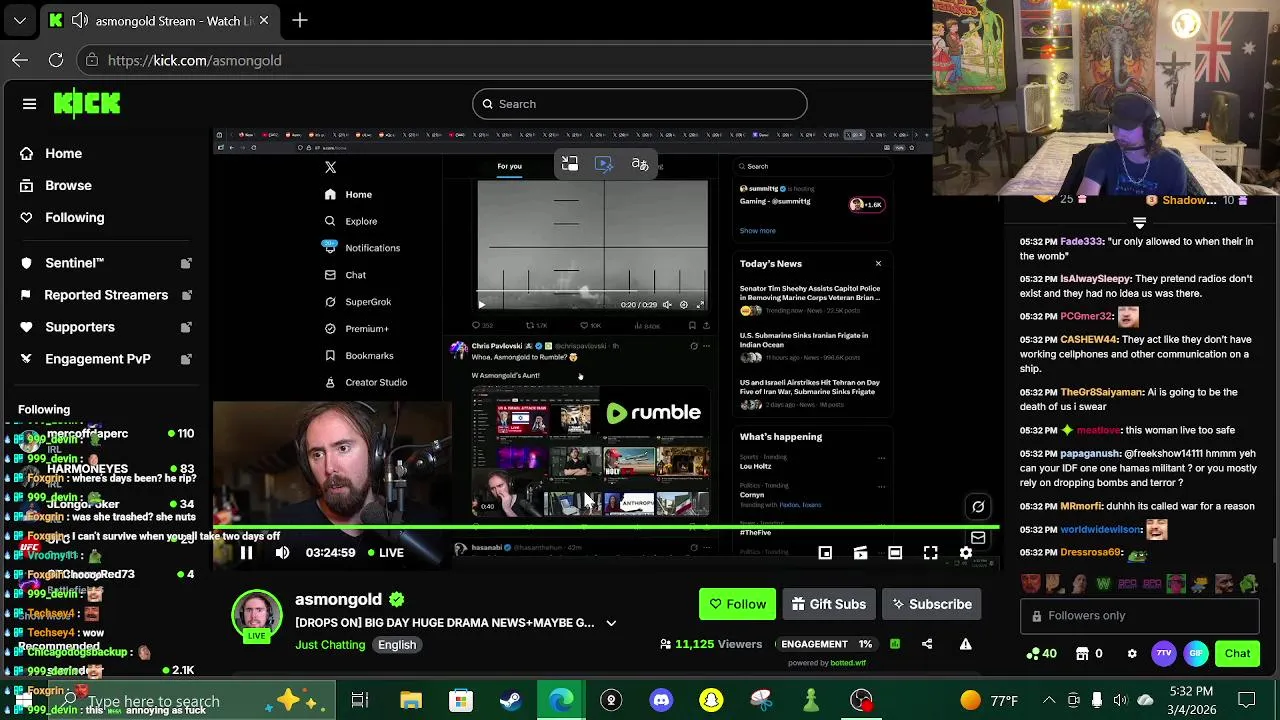This screenshot has width=1280, height=720.
Task: Open Following in the Kick sidebar
Action: [62, 217]
